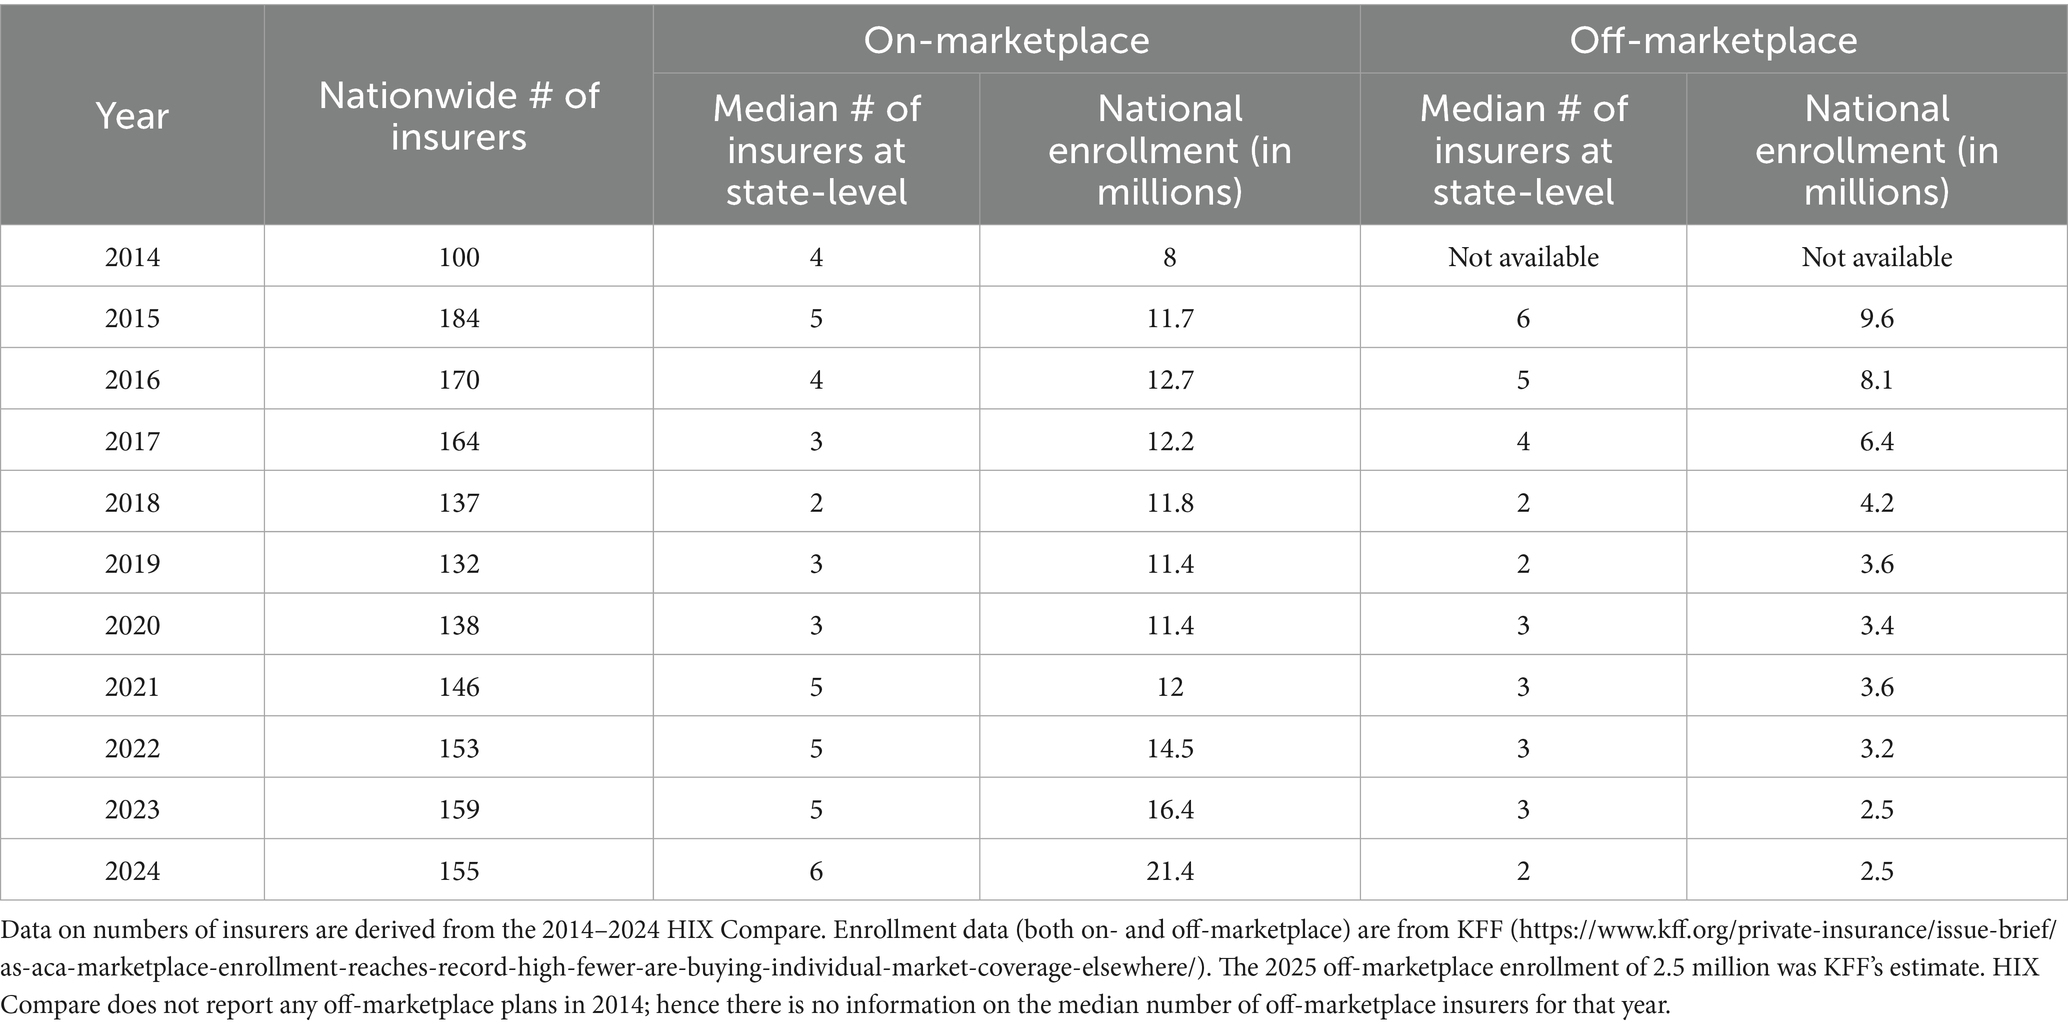Image resolution: width=2068 pixels, height=1027 pixels.
Task: Click nationwide insurers value 155
Action: [x=459, y=871]
